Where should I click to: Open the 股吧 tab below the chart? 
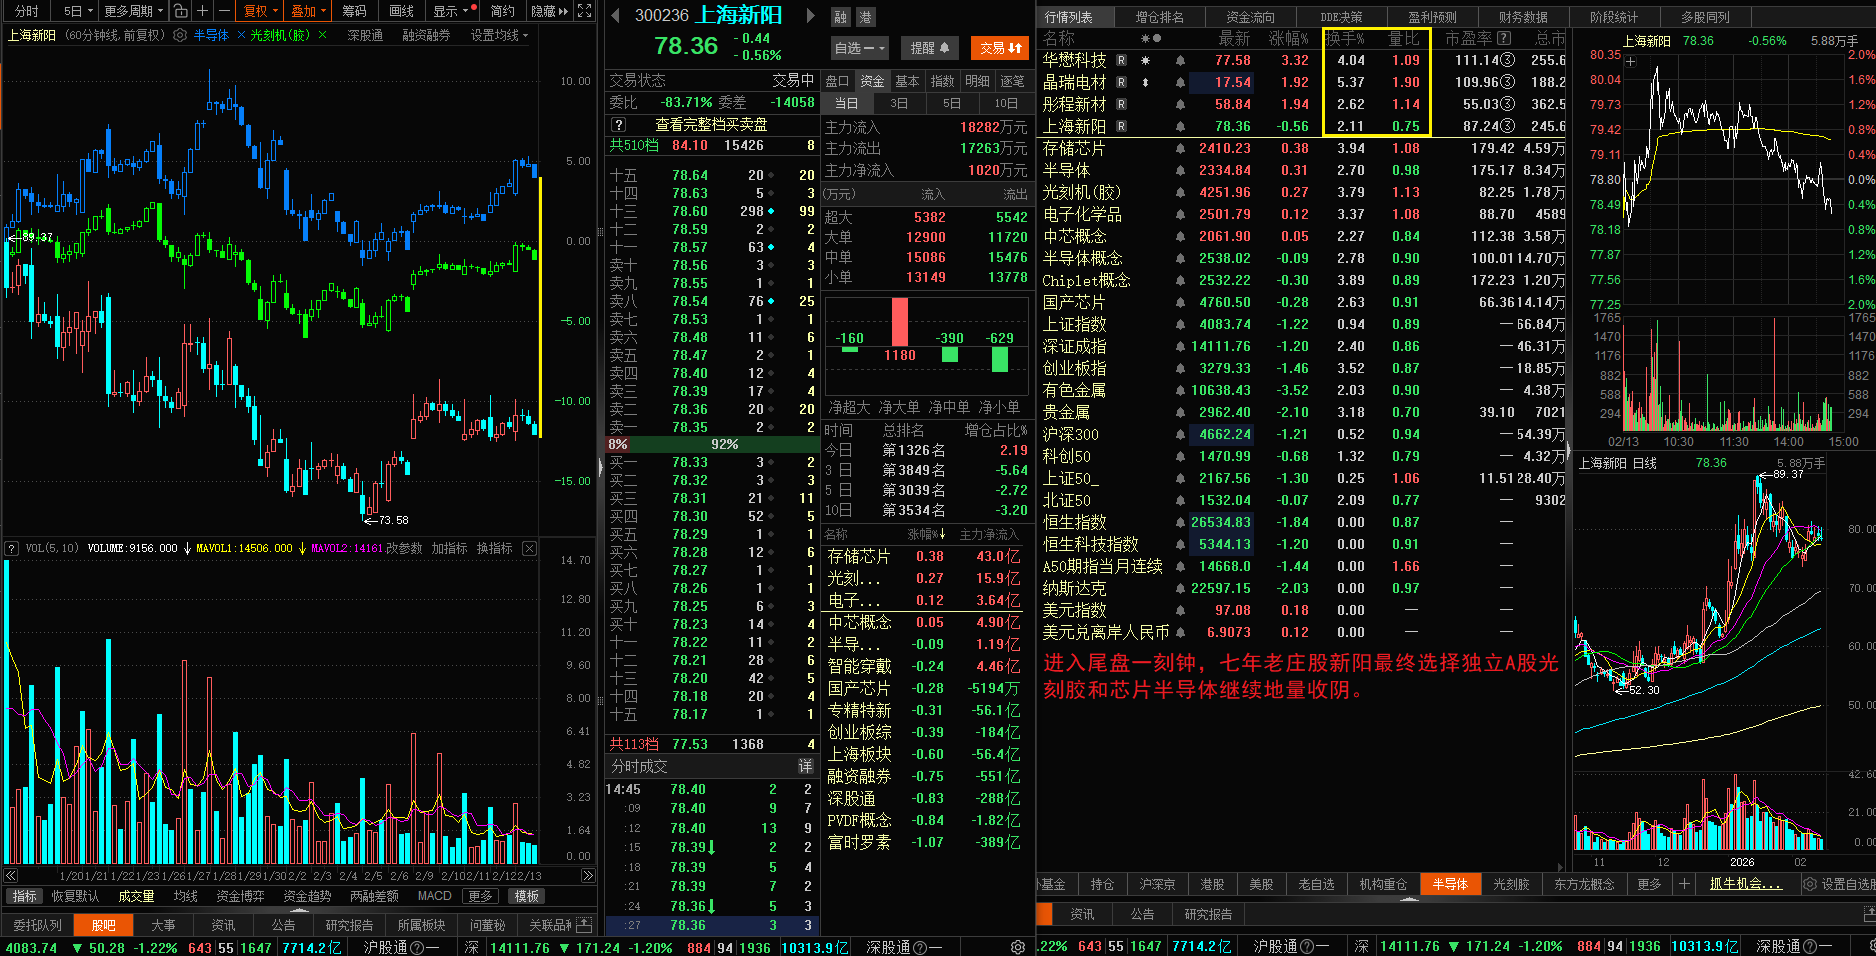104,925
